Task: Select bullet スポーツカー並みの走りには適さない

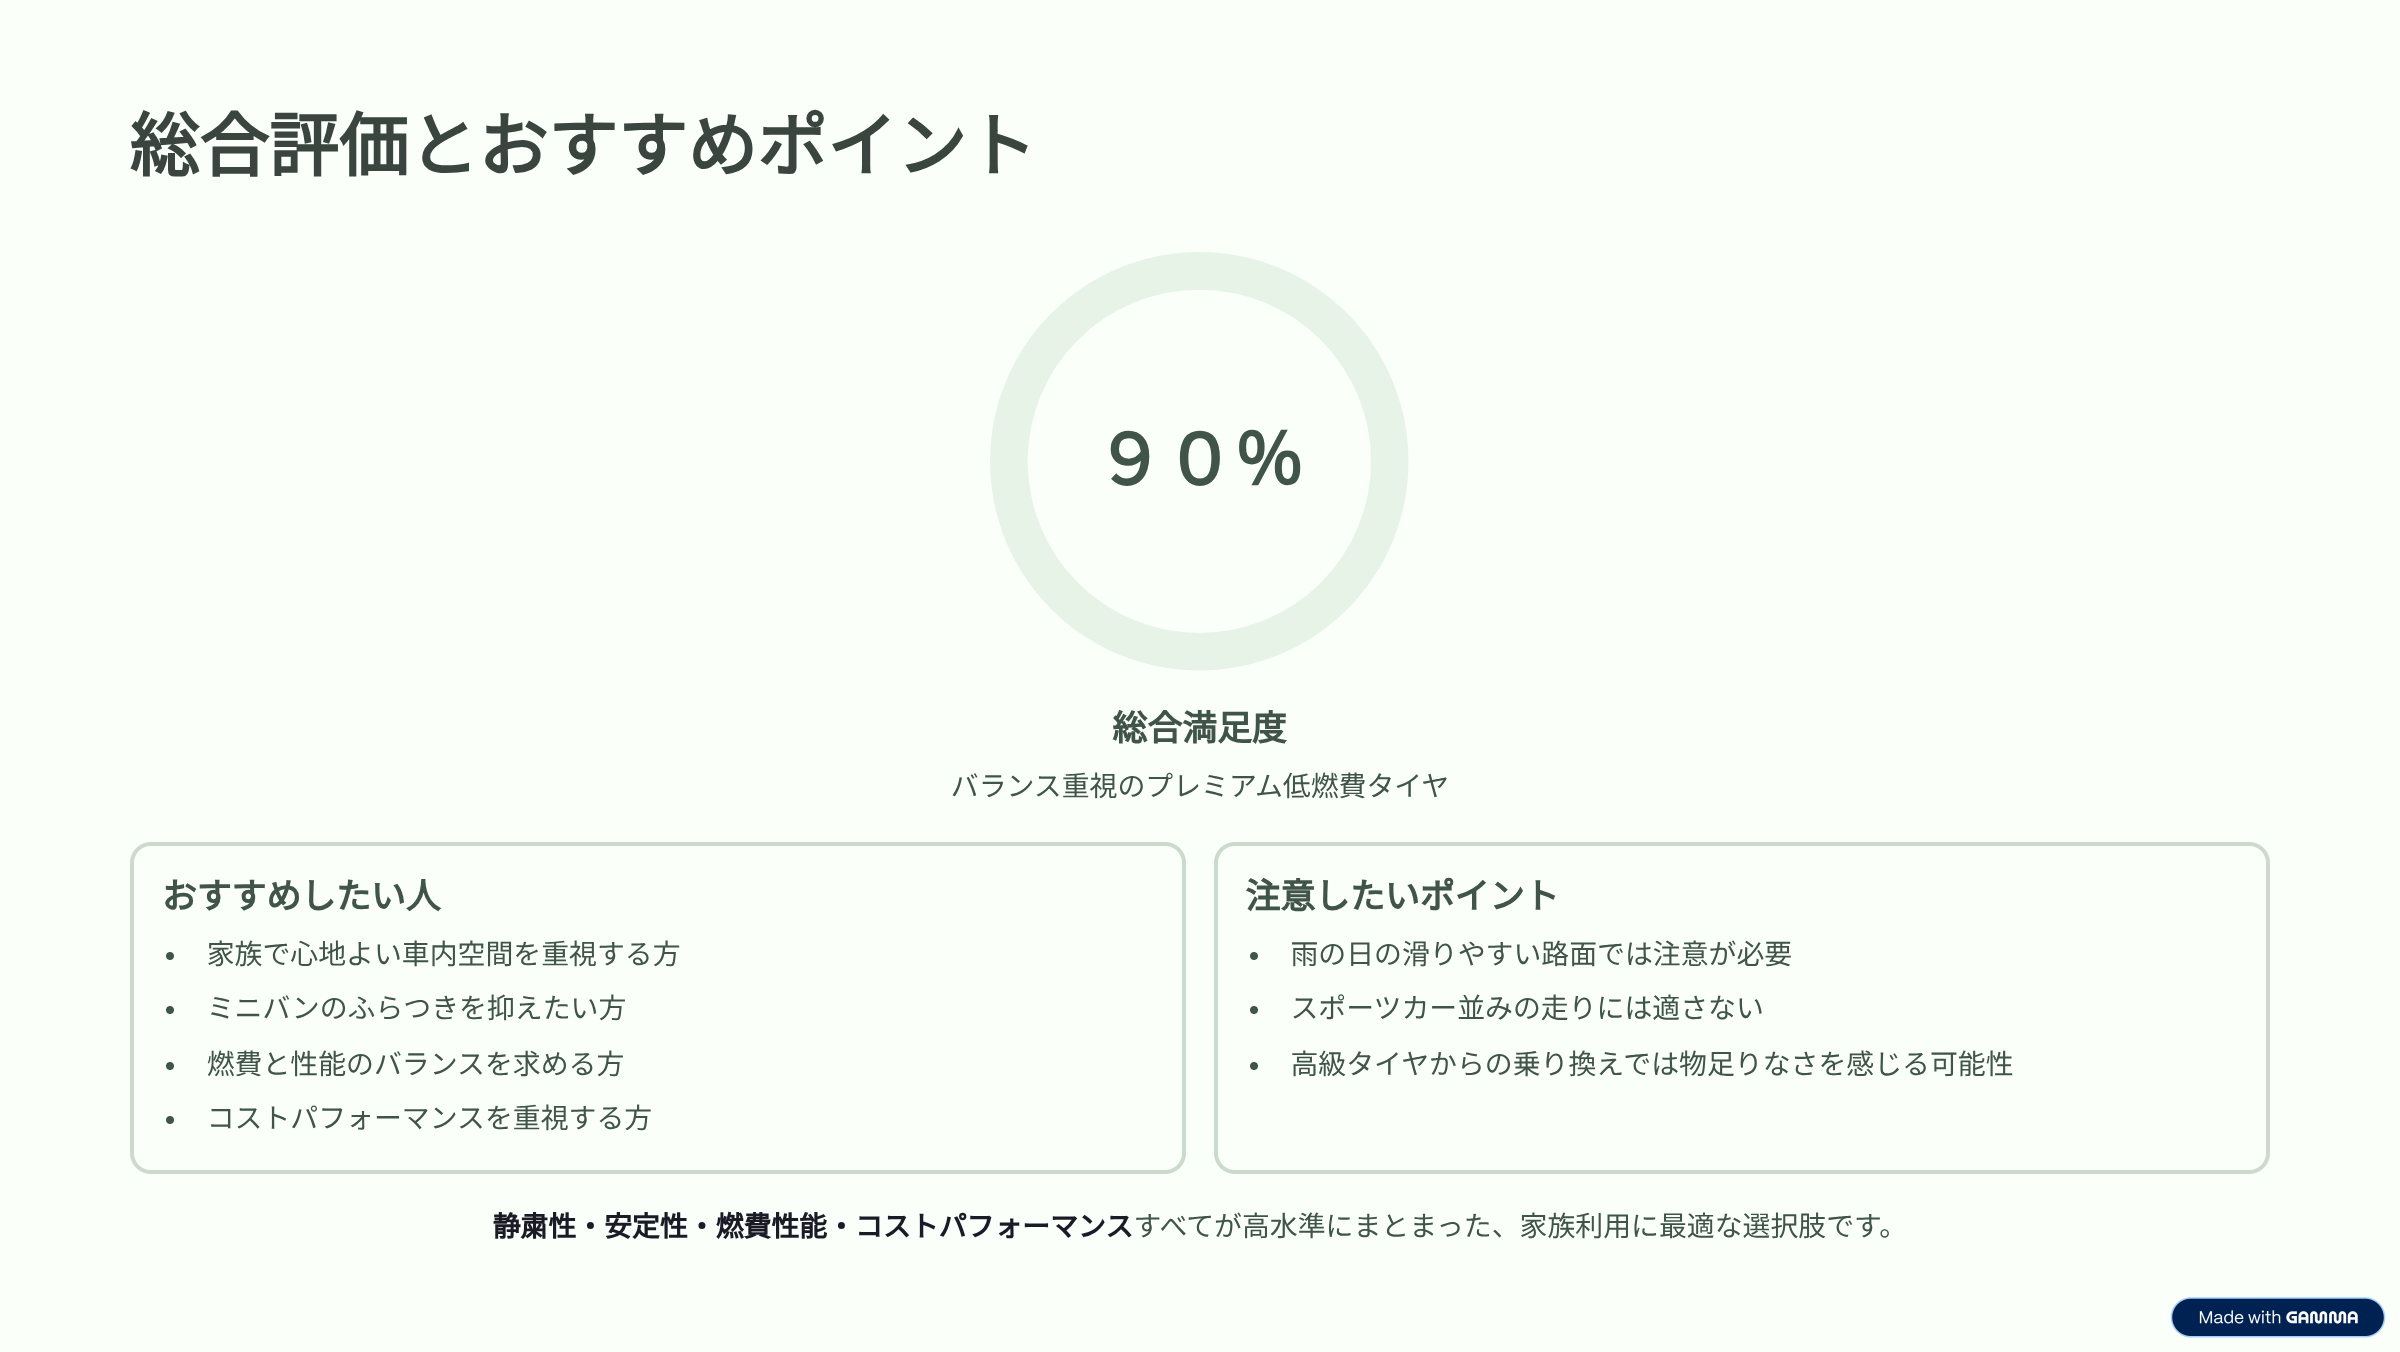Action: (1527, 1008)
